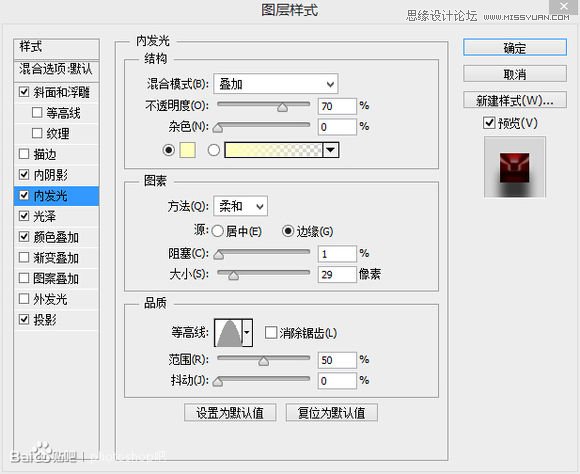
Task: Close the 图层样式 dialog window
Action: coord(564,6)
